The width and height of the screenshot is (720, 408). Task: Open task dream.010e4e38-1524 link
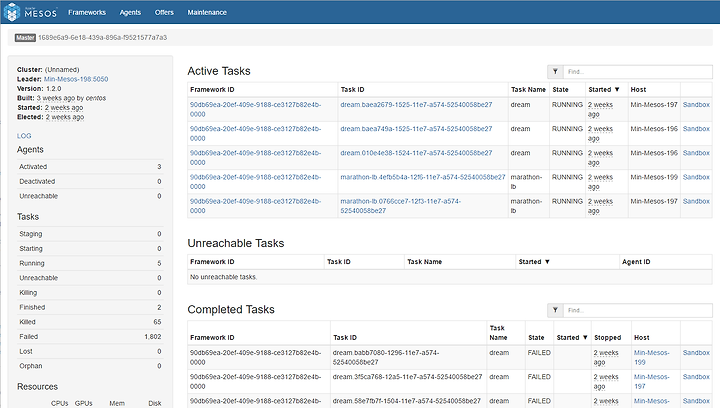pos(416,153)
